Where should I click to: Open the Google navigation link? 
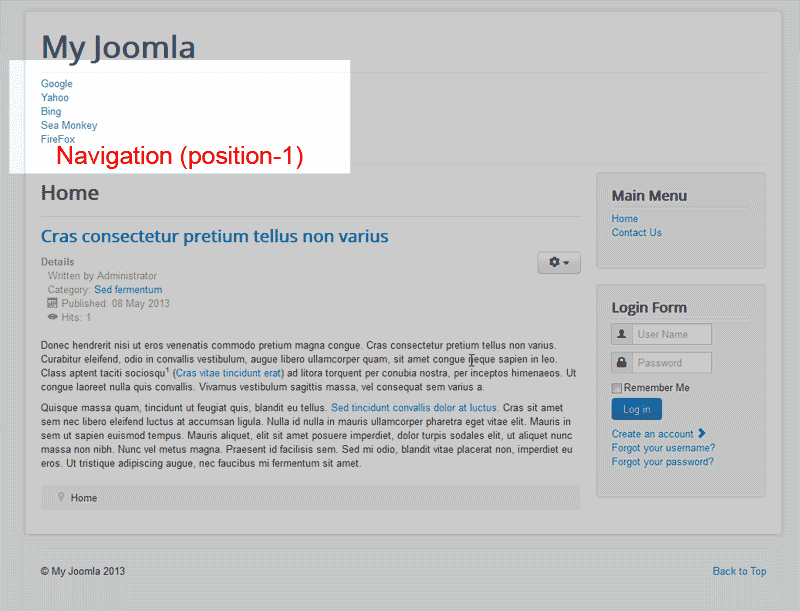point(56,84)
